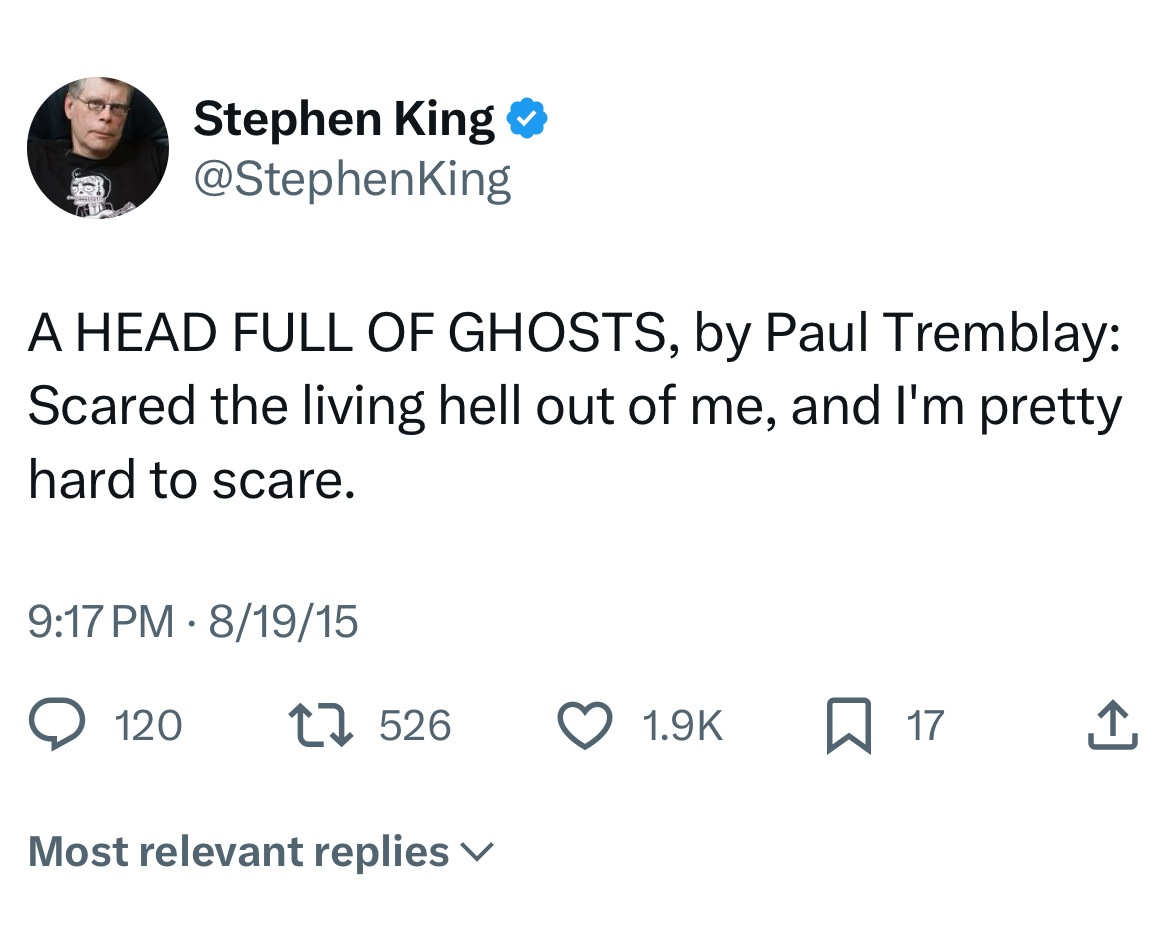
Task: Bookmark this tweet with the bookmark icon
Action: [847, 725]
